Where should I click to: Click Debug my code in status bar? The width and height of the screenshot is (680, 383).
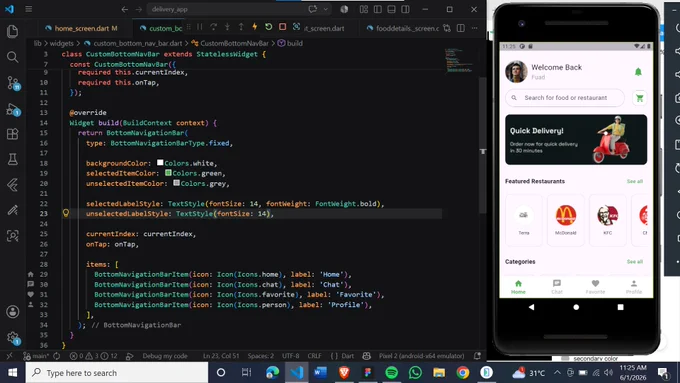(165, 356)
